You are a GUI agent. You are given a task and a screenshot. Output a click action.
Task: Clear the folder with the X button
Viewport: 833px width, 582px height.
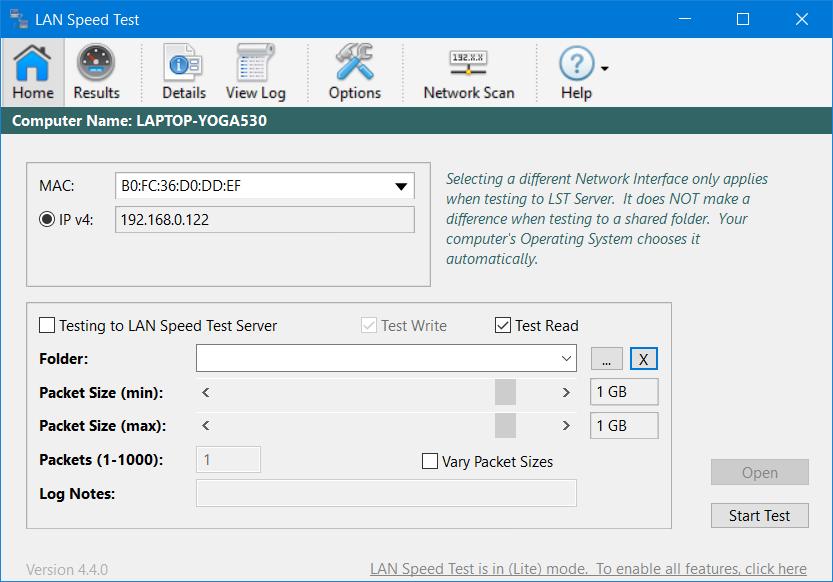pos(643,358)
